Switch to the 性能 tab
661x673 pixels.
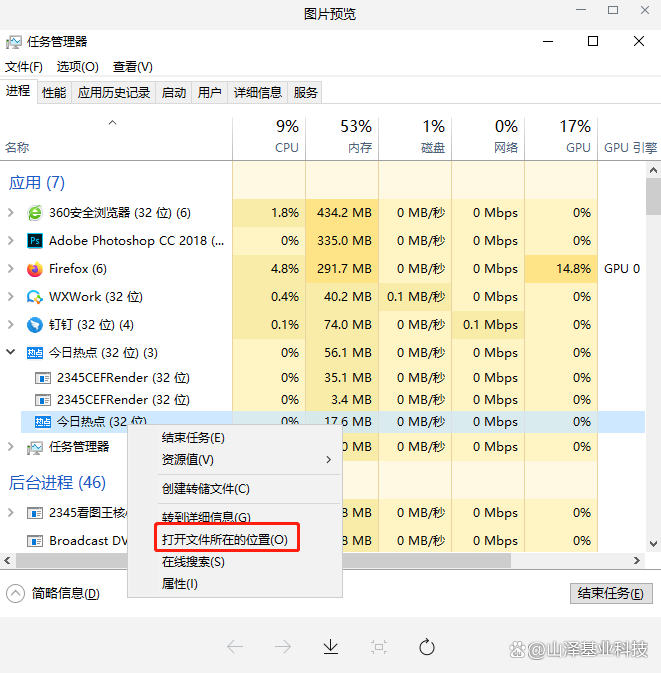54,93
